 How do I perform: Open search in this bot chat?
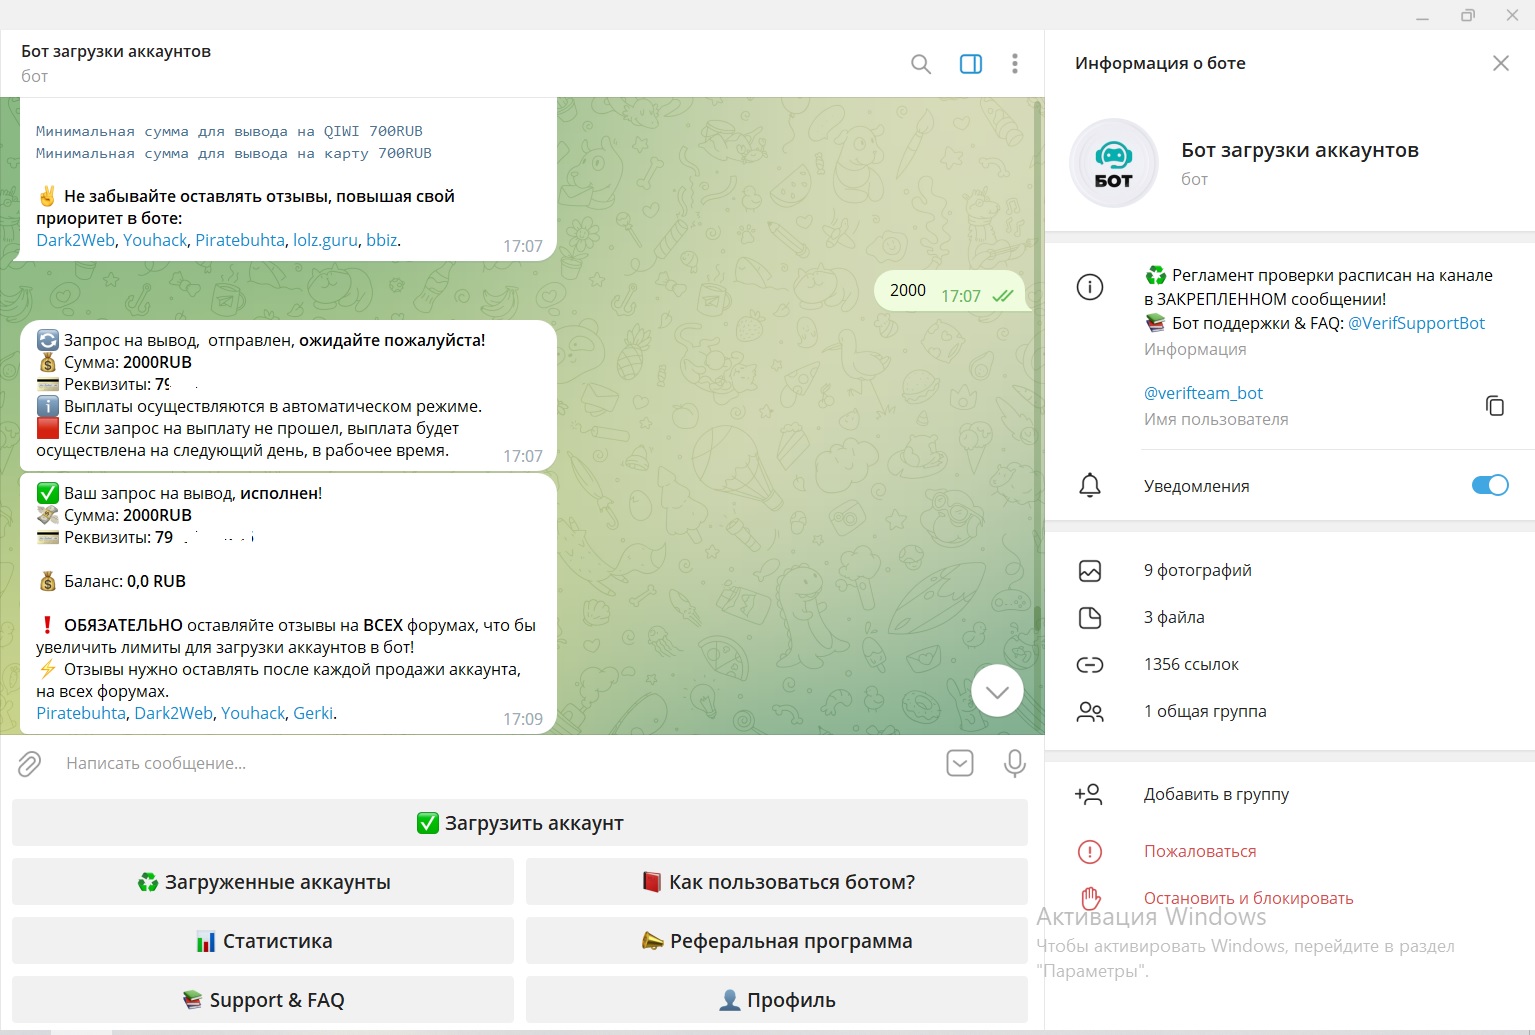tap(921, 64)
